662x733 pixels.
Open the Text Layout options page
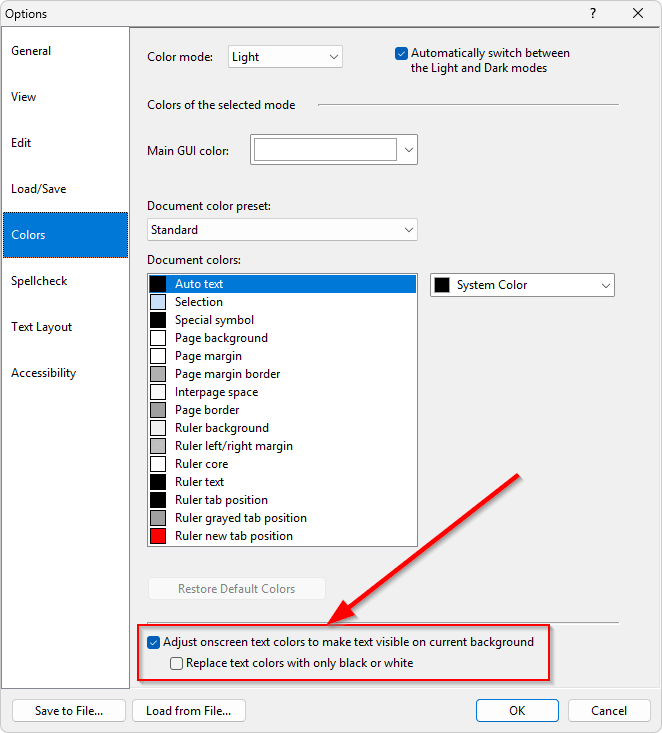tap(65, 327)
